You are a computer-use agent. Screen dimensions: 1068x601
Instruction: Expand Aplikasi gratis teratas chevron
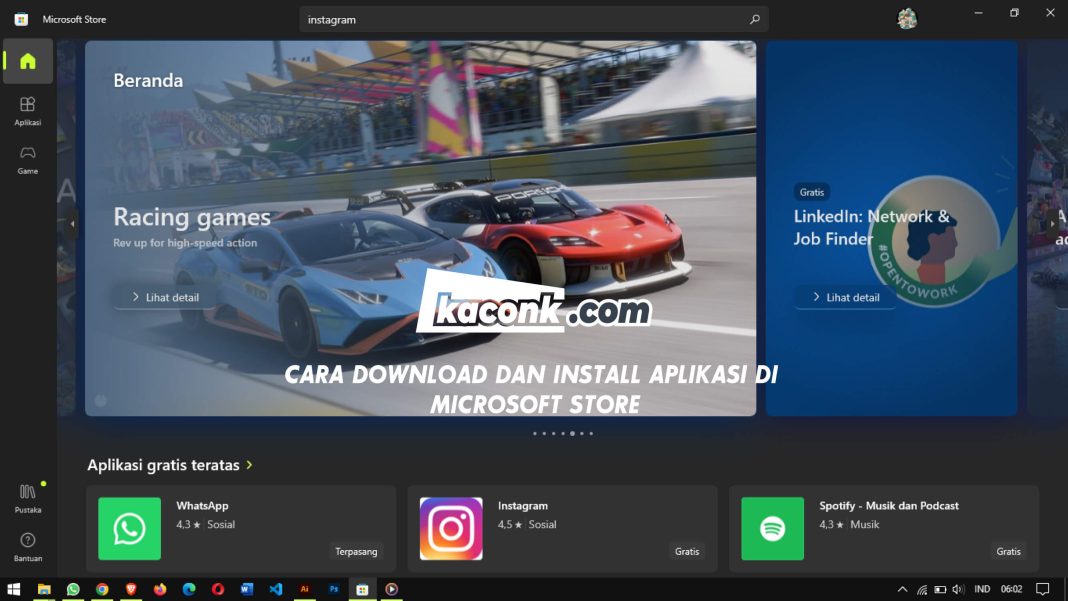pyautogui.click(x=249, y=465)
